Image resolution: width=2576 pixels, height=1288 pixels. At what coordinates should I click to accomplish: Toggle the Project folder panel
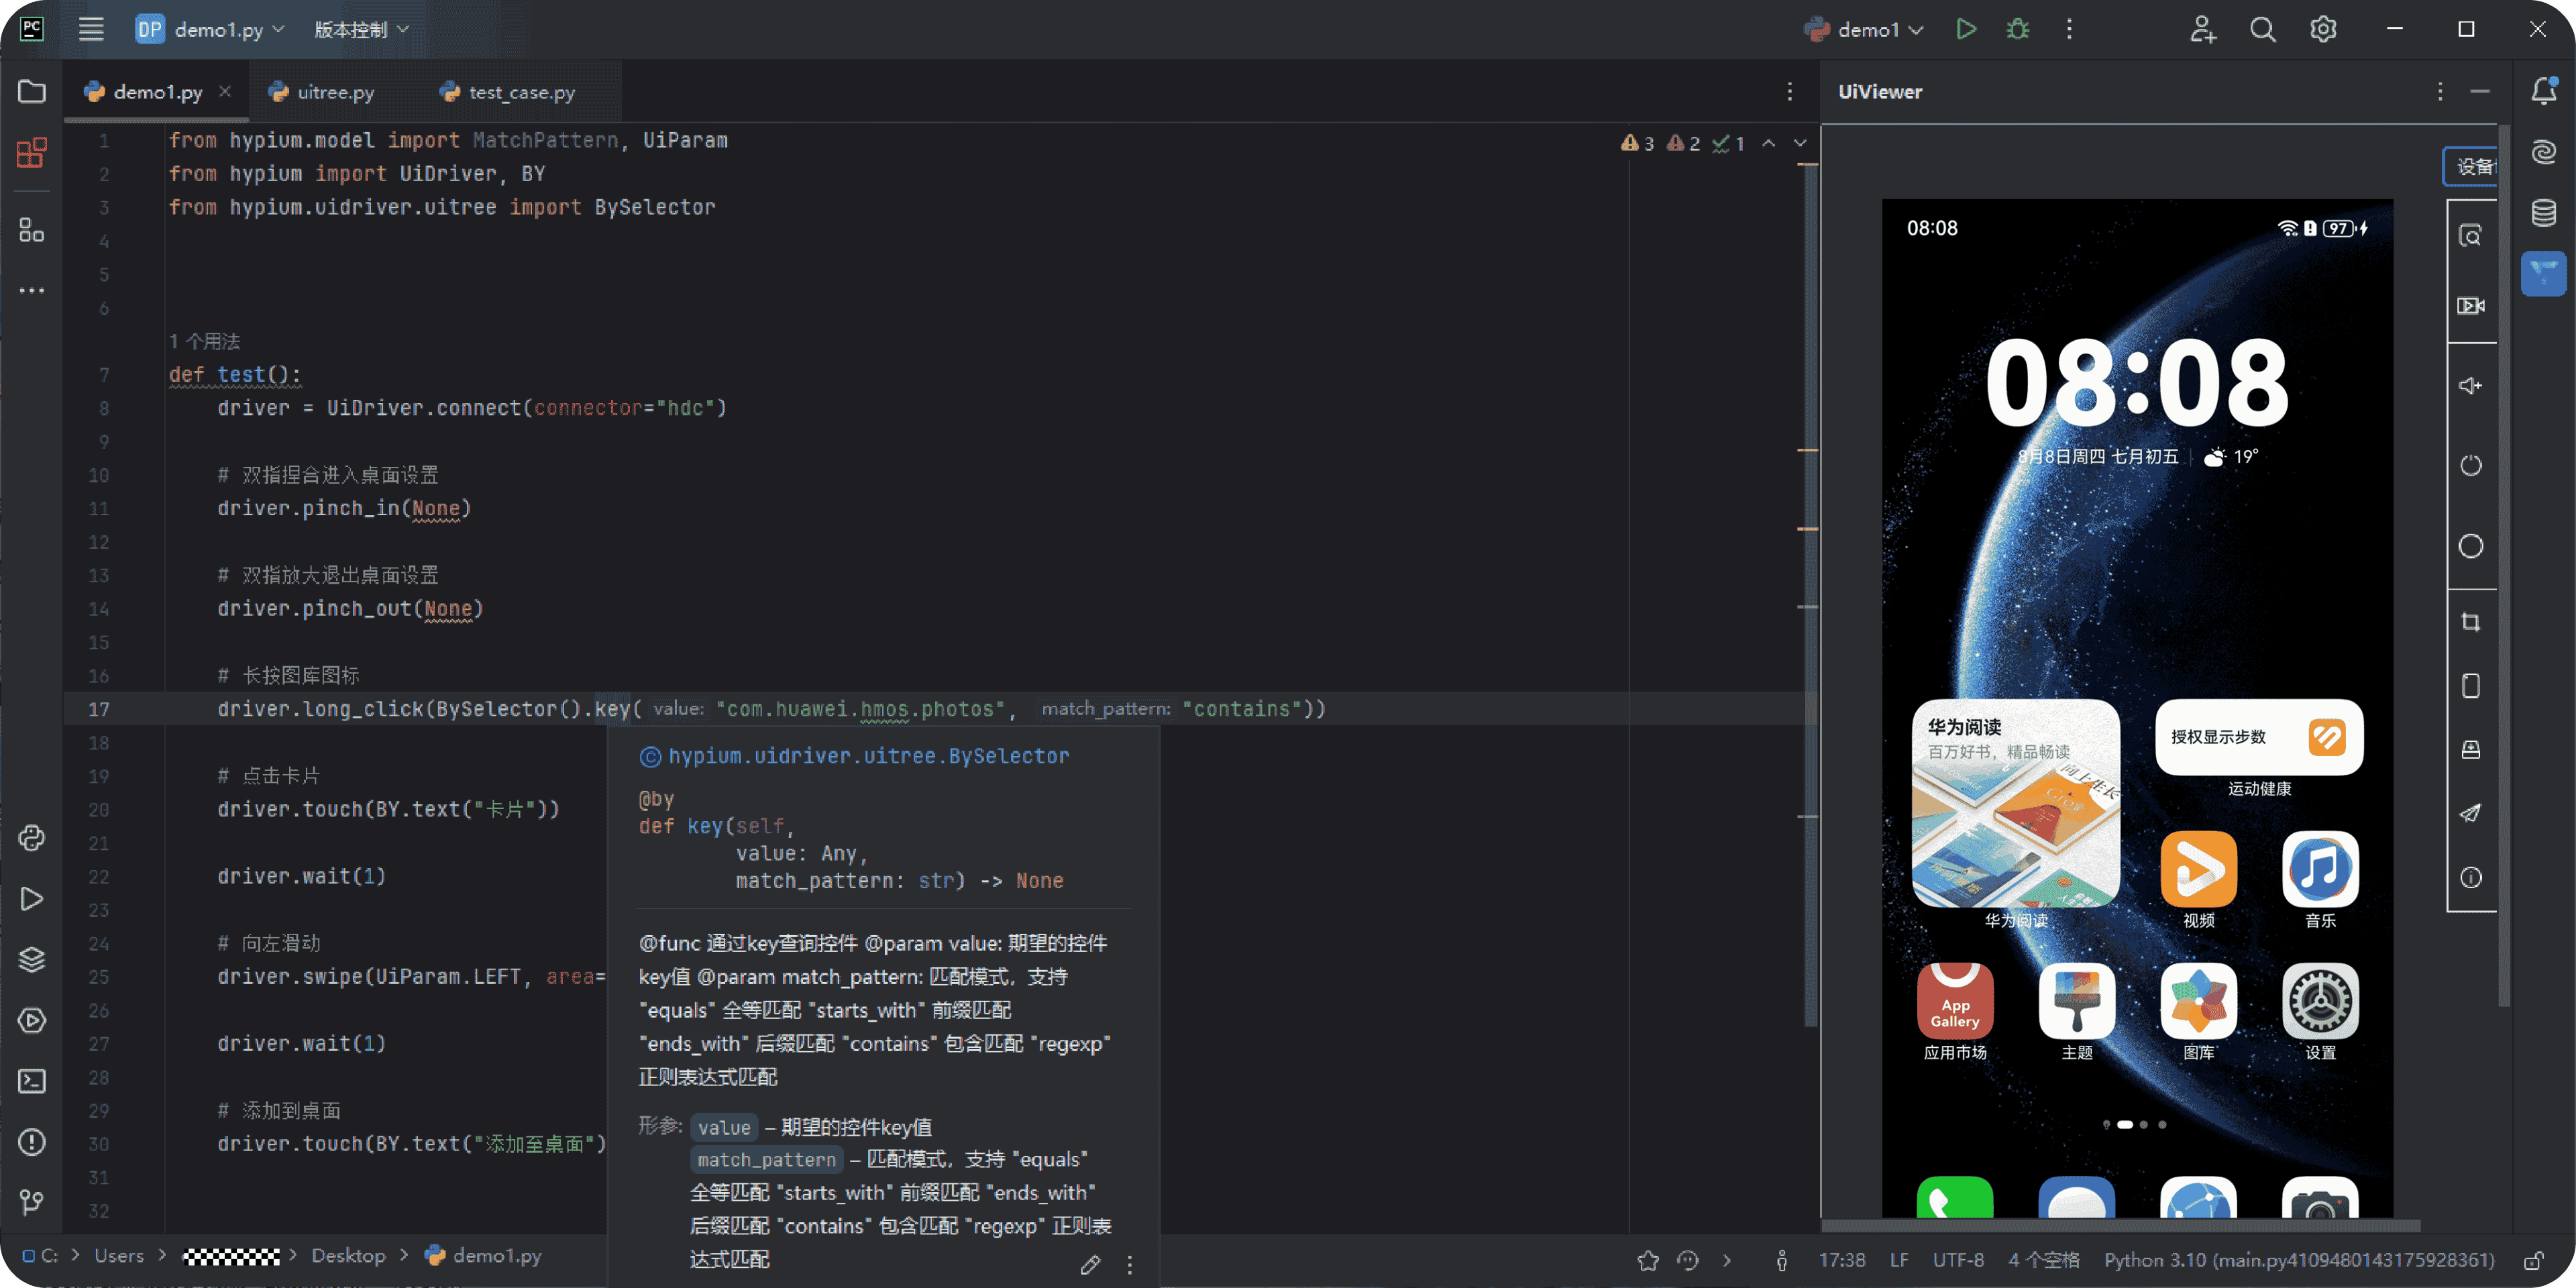pos(31,92)
